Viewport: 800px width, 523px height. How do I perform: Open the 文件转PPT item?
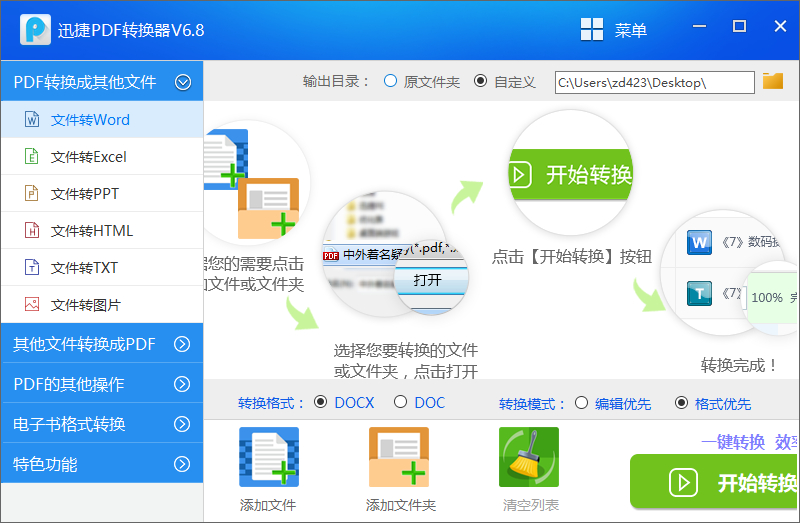85,194
